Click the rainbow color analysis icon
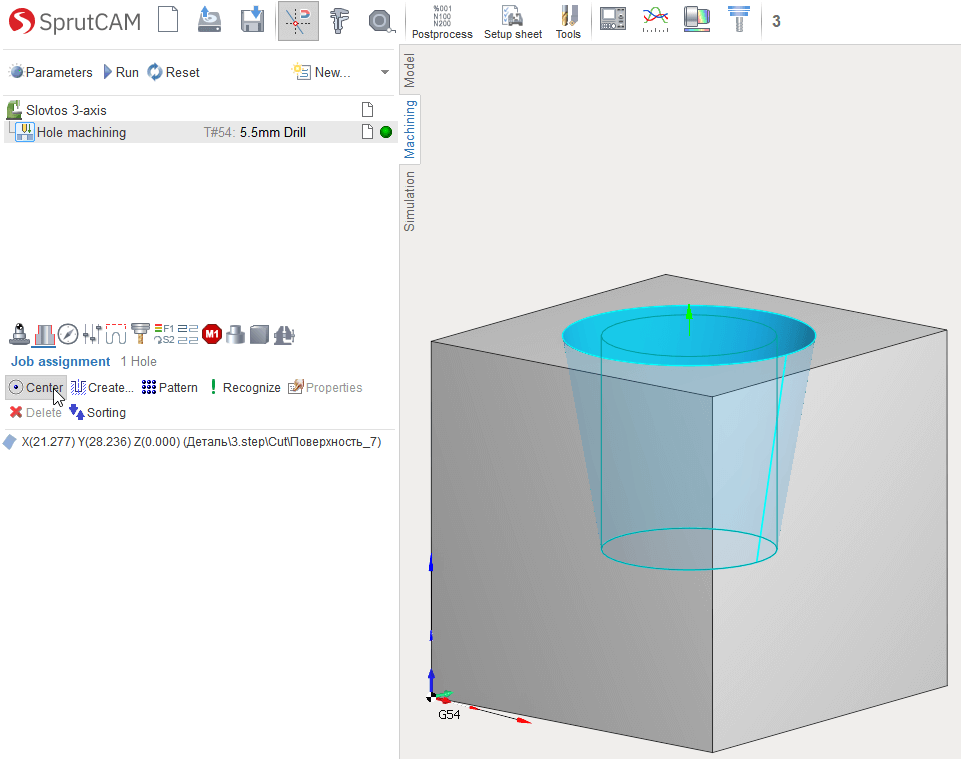Image resolution: width=961 pixels, height=759 pixels. 697,19
